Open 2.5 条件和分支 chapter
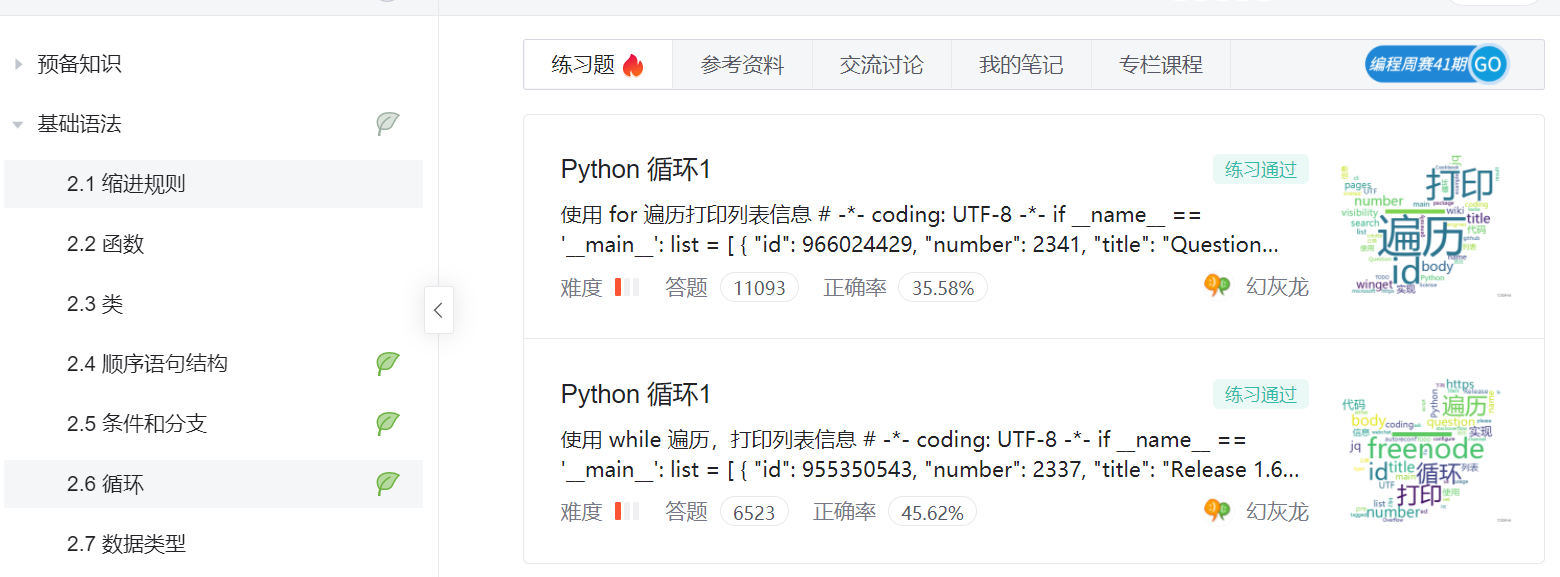 pos(213,424)
